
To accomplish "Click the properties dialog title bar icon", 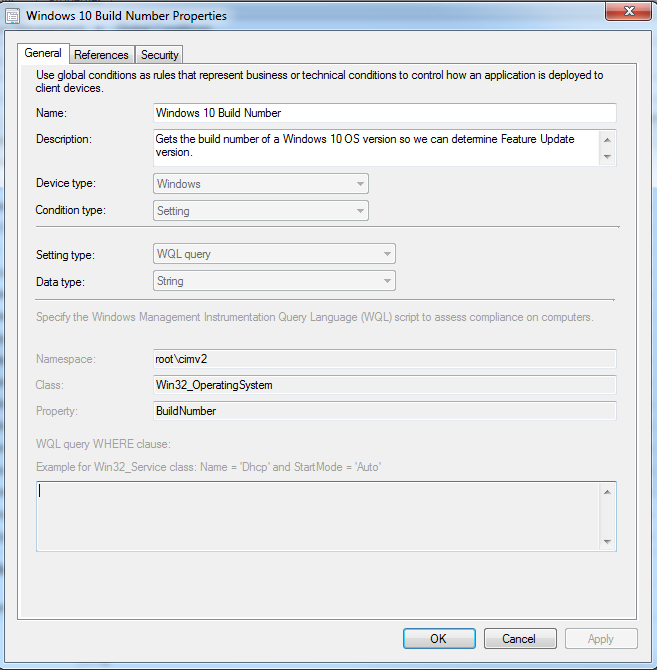I will (x=12, y=16).
